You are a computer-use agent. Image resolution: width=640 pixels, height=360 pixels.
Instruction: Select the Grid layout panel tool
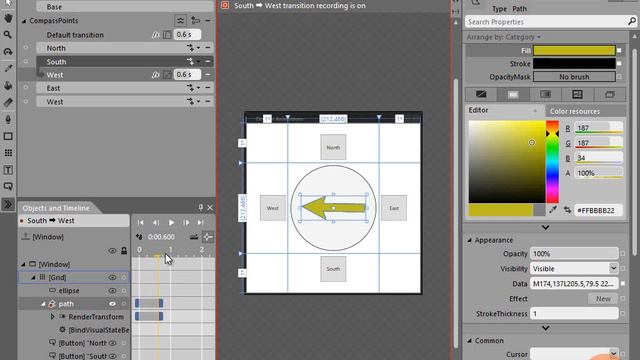[8, 153]
